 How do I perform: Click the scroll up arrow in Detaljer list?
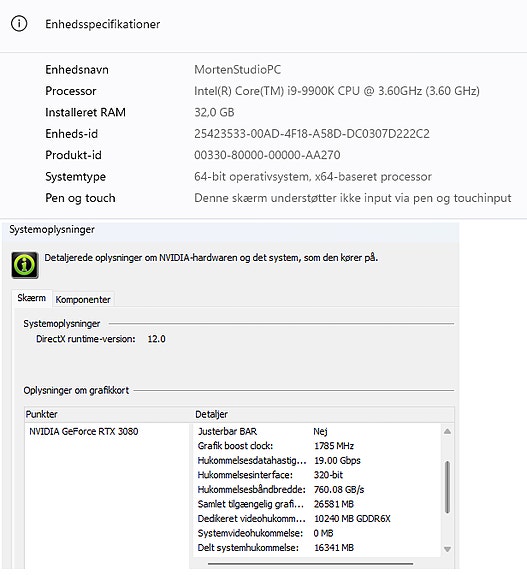[447, 431]
